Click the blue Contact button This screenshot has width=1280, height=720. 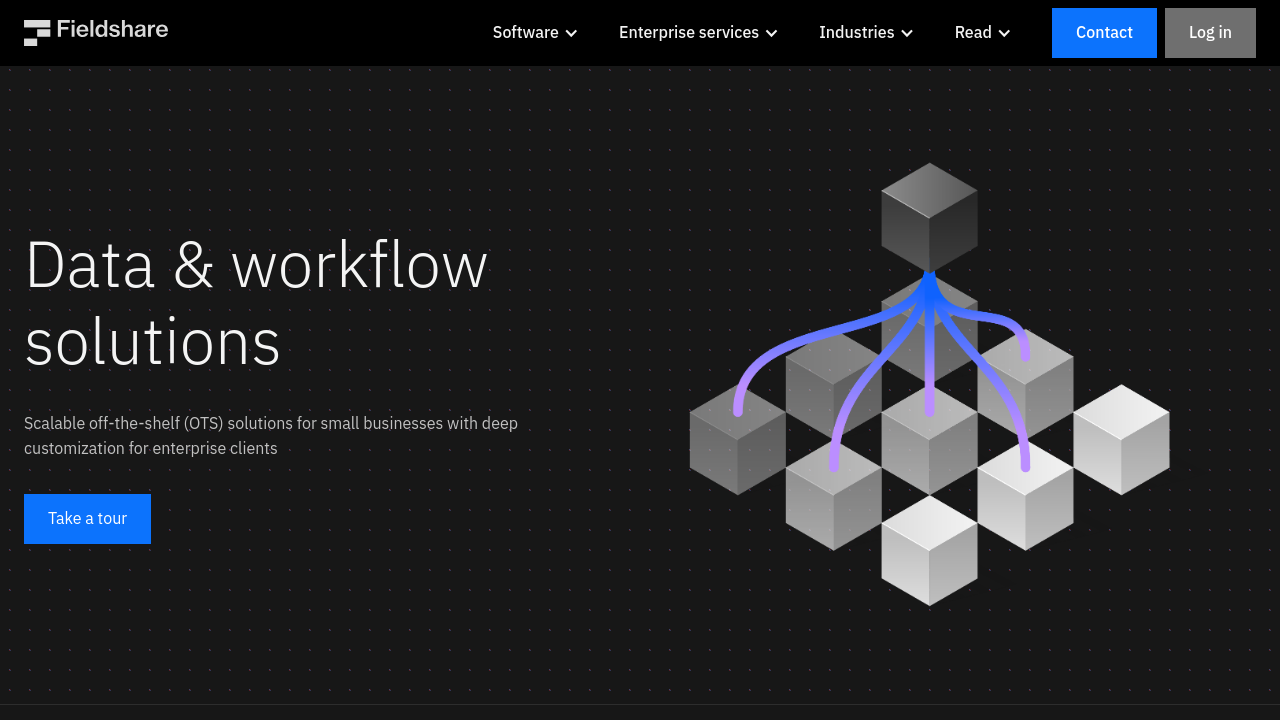(x=1104, y=33)
